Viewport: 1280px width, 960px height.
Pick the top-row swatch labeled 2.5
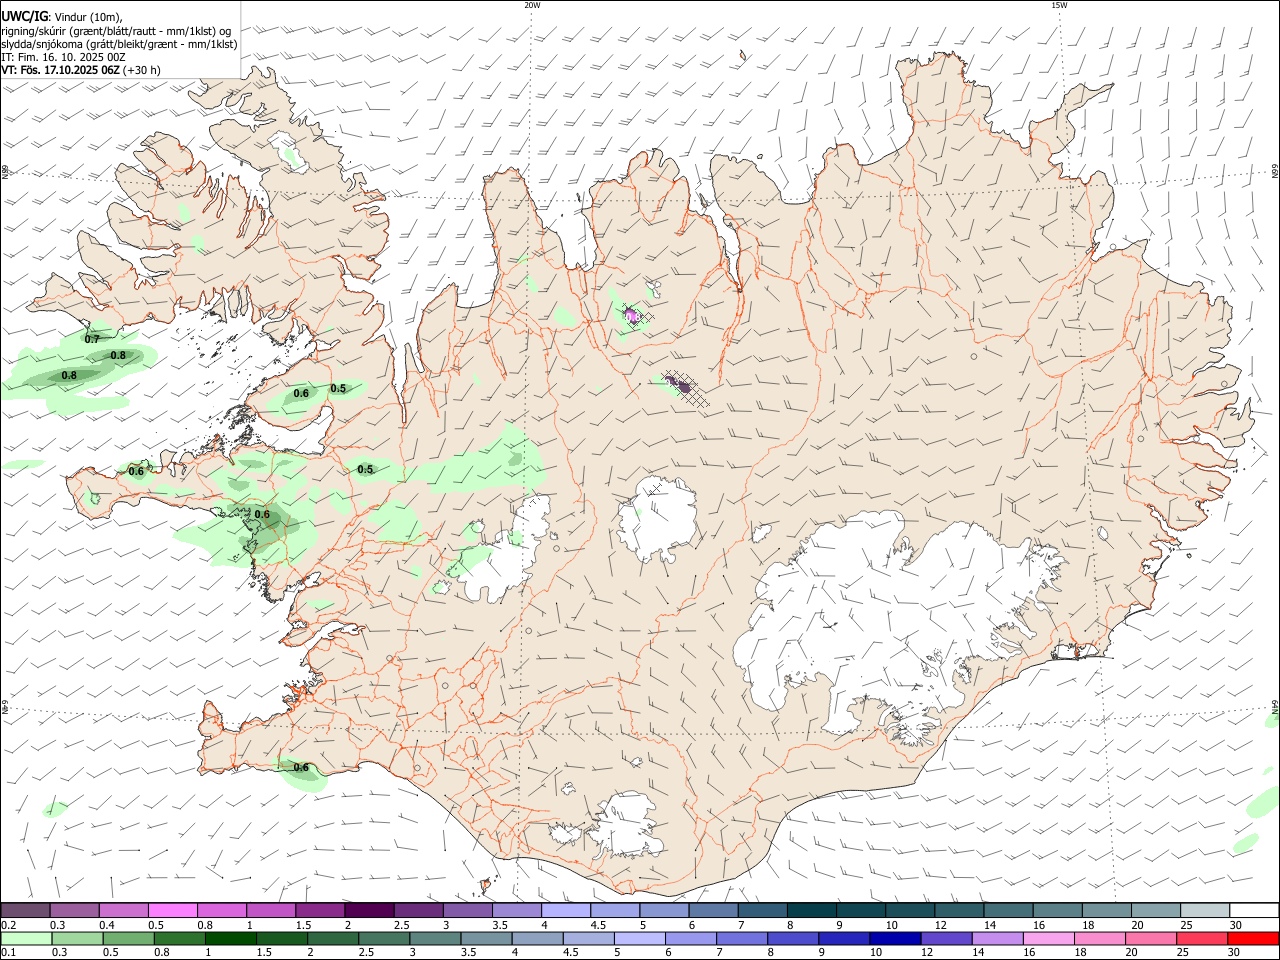(x=418, y=910)
